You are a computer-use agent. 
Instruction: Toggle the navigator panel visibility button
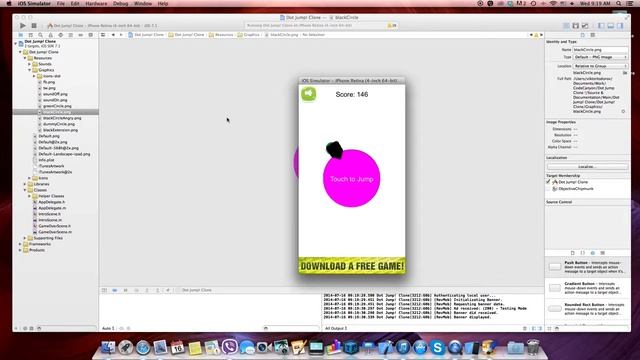601,26
